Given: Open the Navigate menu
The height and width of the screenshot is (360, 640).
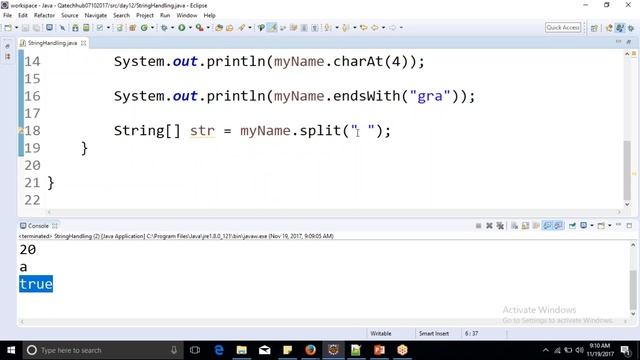Looking at the screenshot, I should pos(96,15).
